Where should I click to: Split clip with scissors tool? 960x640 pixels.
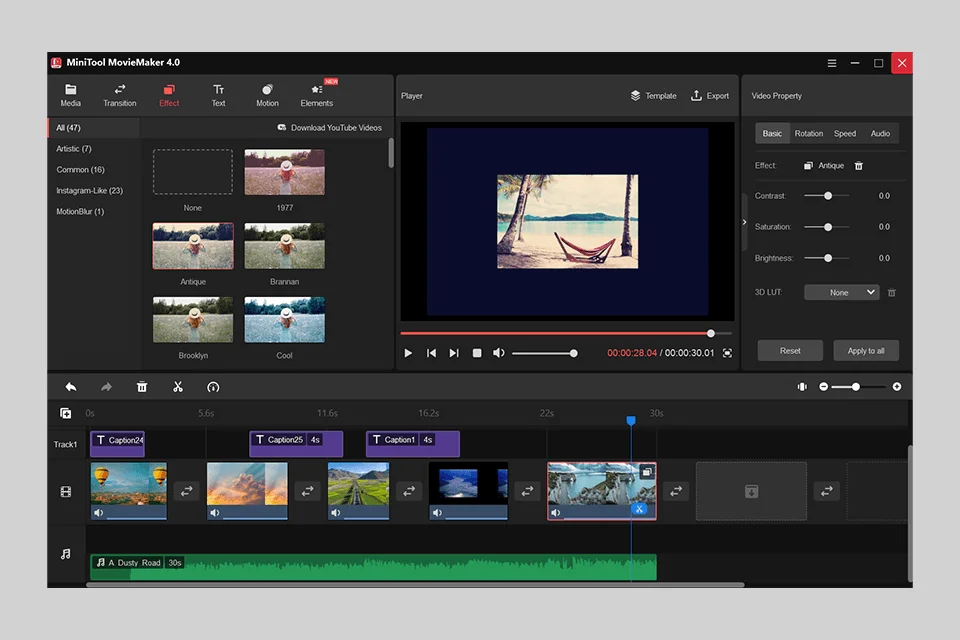(x=178, y=387)
